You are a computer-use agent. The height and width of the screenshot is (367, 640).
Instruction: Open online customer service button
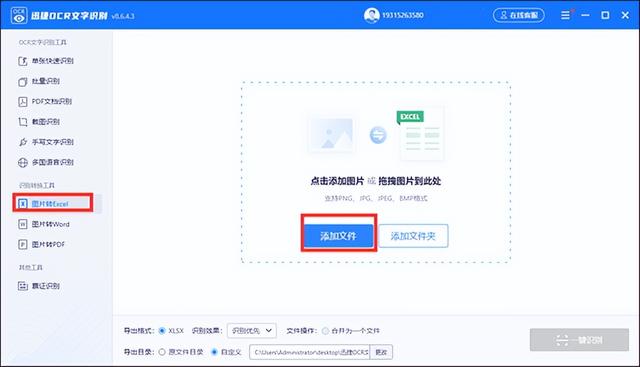click(x=519, y=15)
